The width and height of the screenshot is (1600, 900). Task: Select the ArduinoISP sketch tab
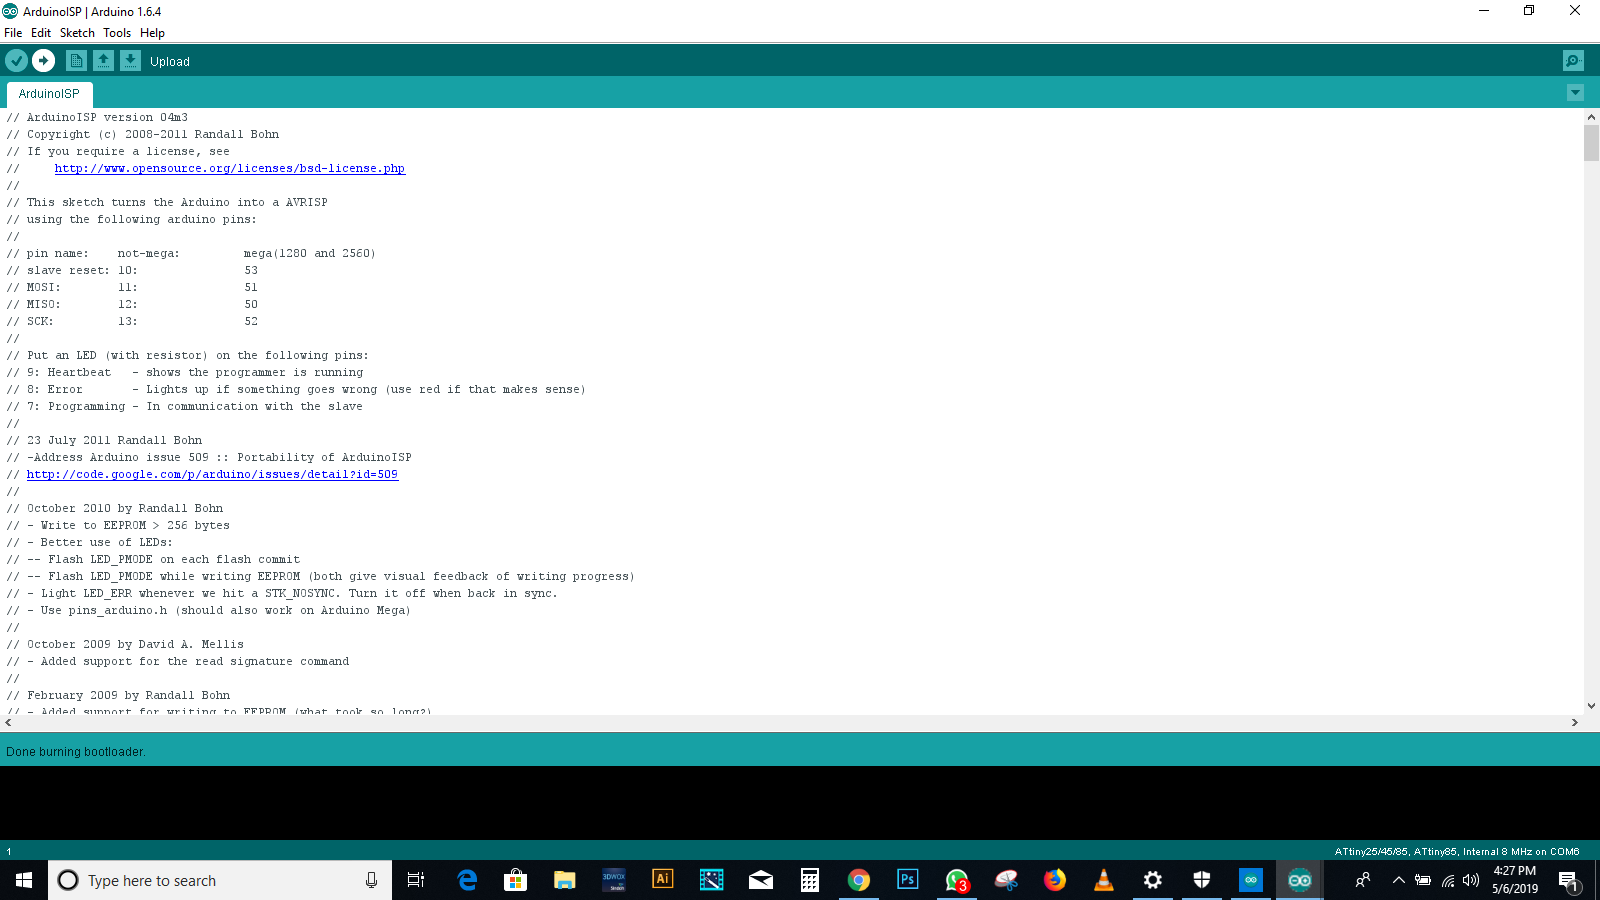click(x=49, y=94)
